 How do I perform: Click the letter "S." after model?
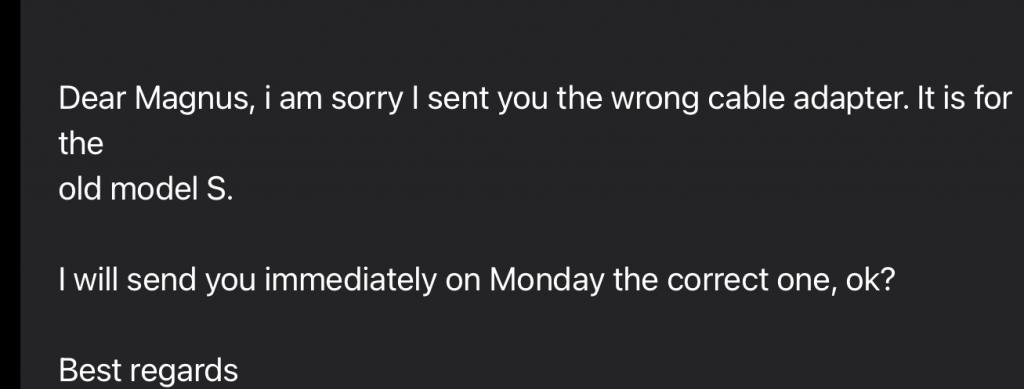click(x=219, y=189)
